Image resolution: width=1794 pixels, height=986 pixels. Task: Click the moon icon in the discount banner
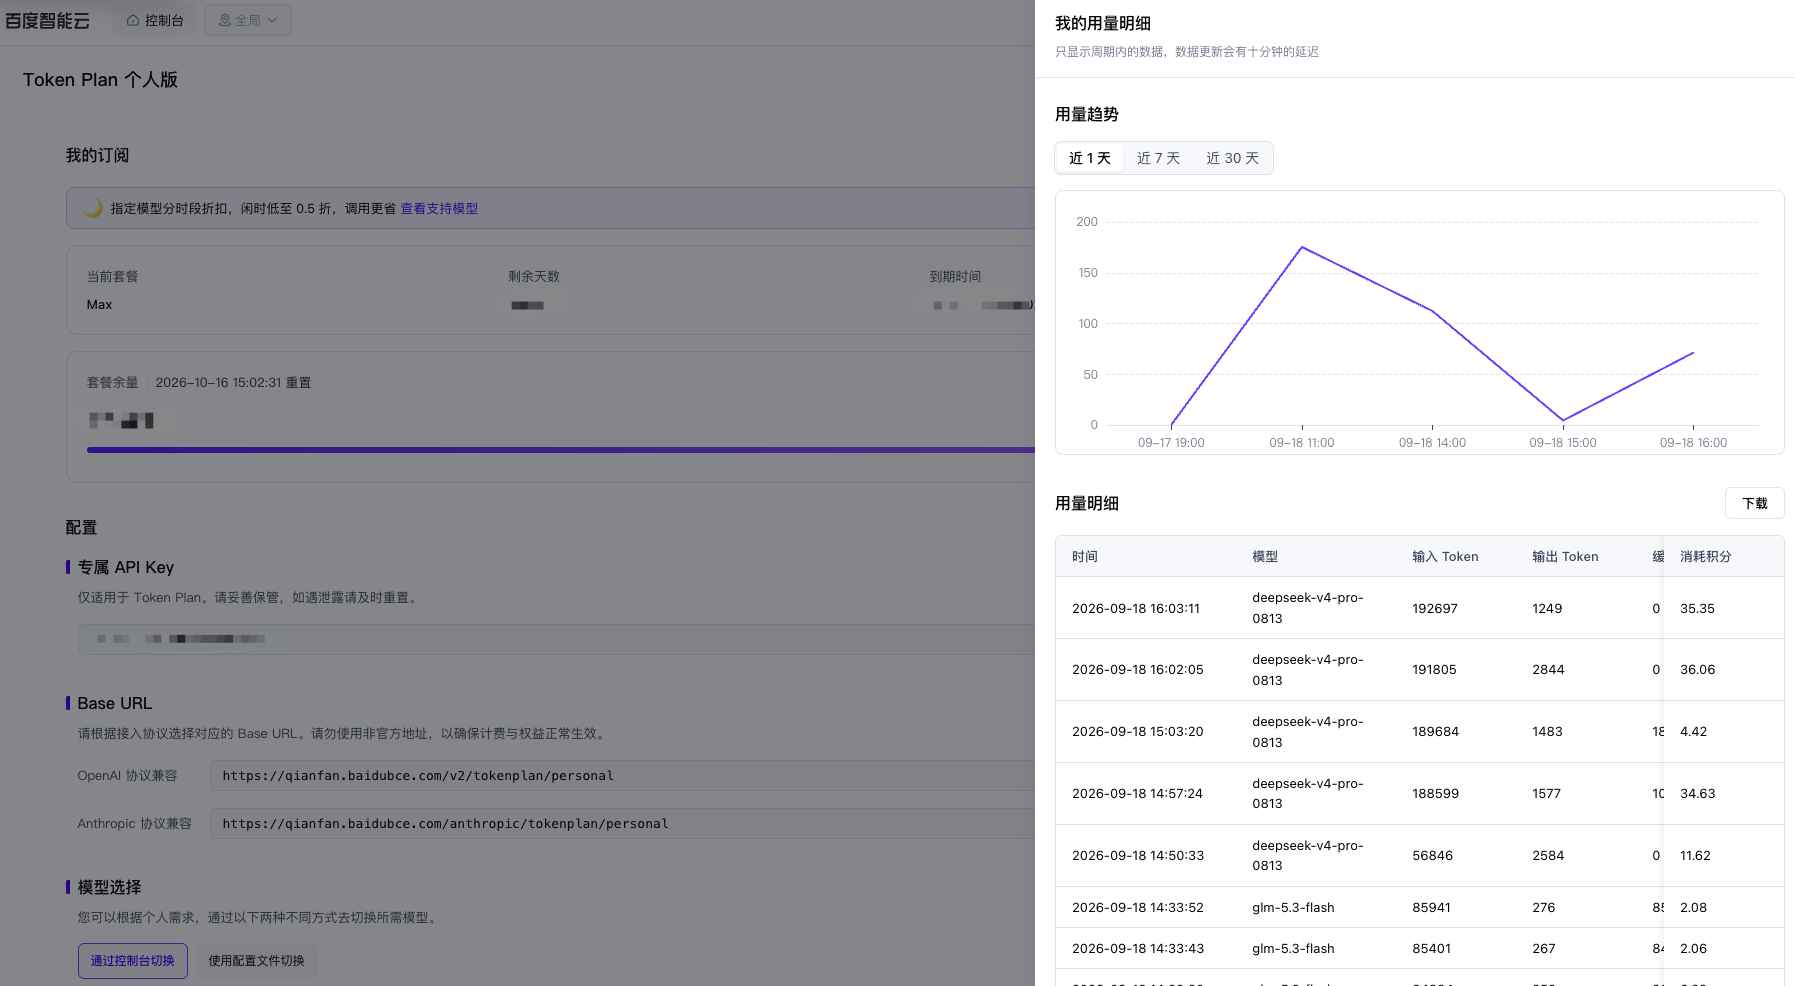(93, 208)
